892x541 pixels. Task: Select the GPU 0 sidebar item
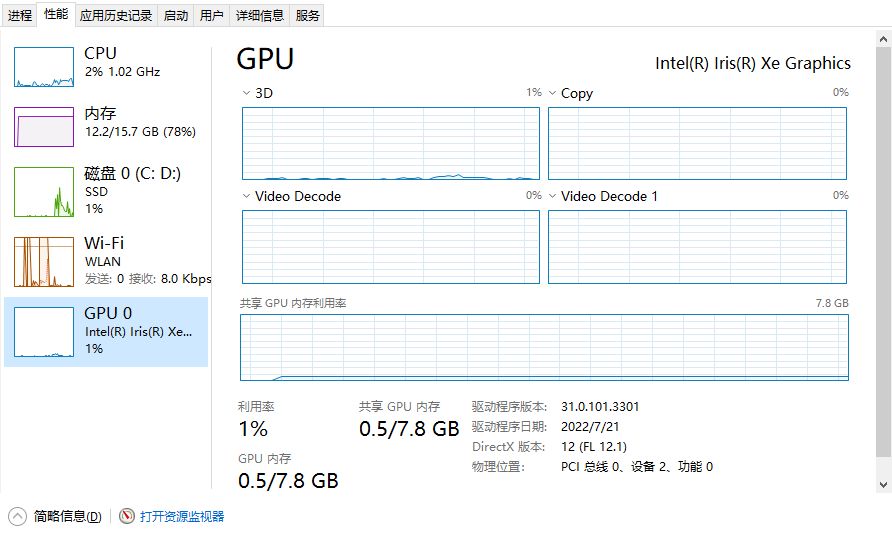tap(106, 331)
